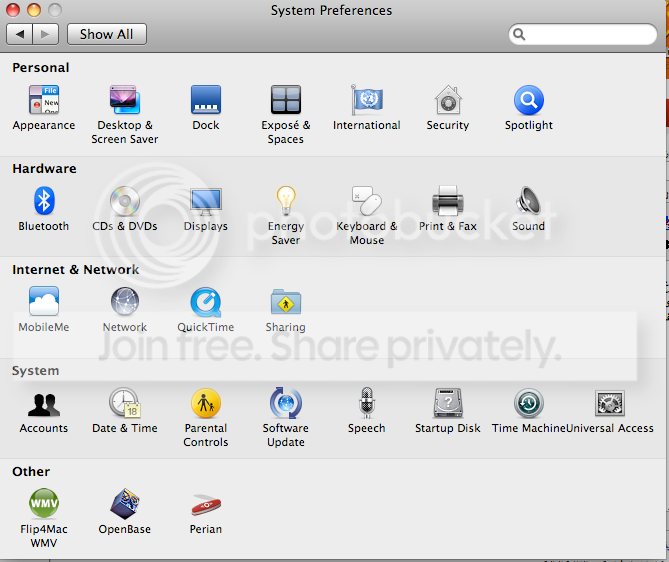669x562 pixels.
Task: Click the Show All button
Action: (x=107, y=34)
